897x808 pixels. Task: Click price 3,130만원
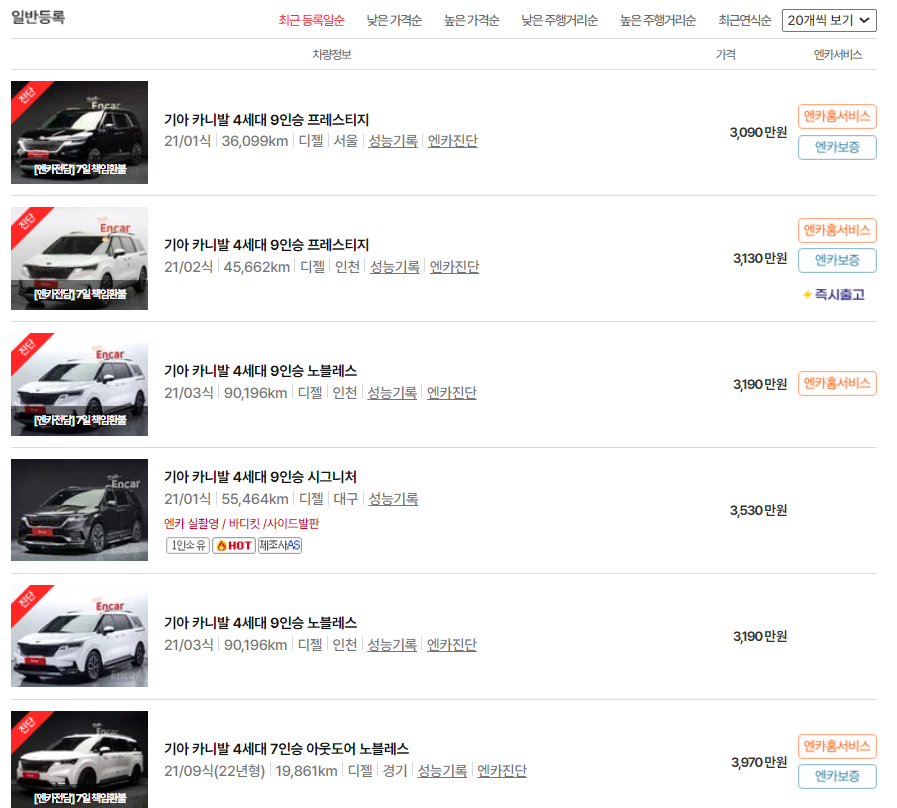(760, 259)
